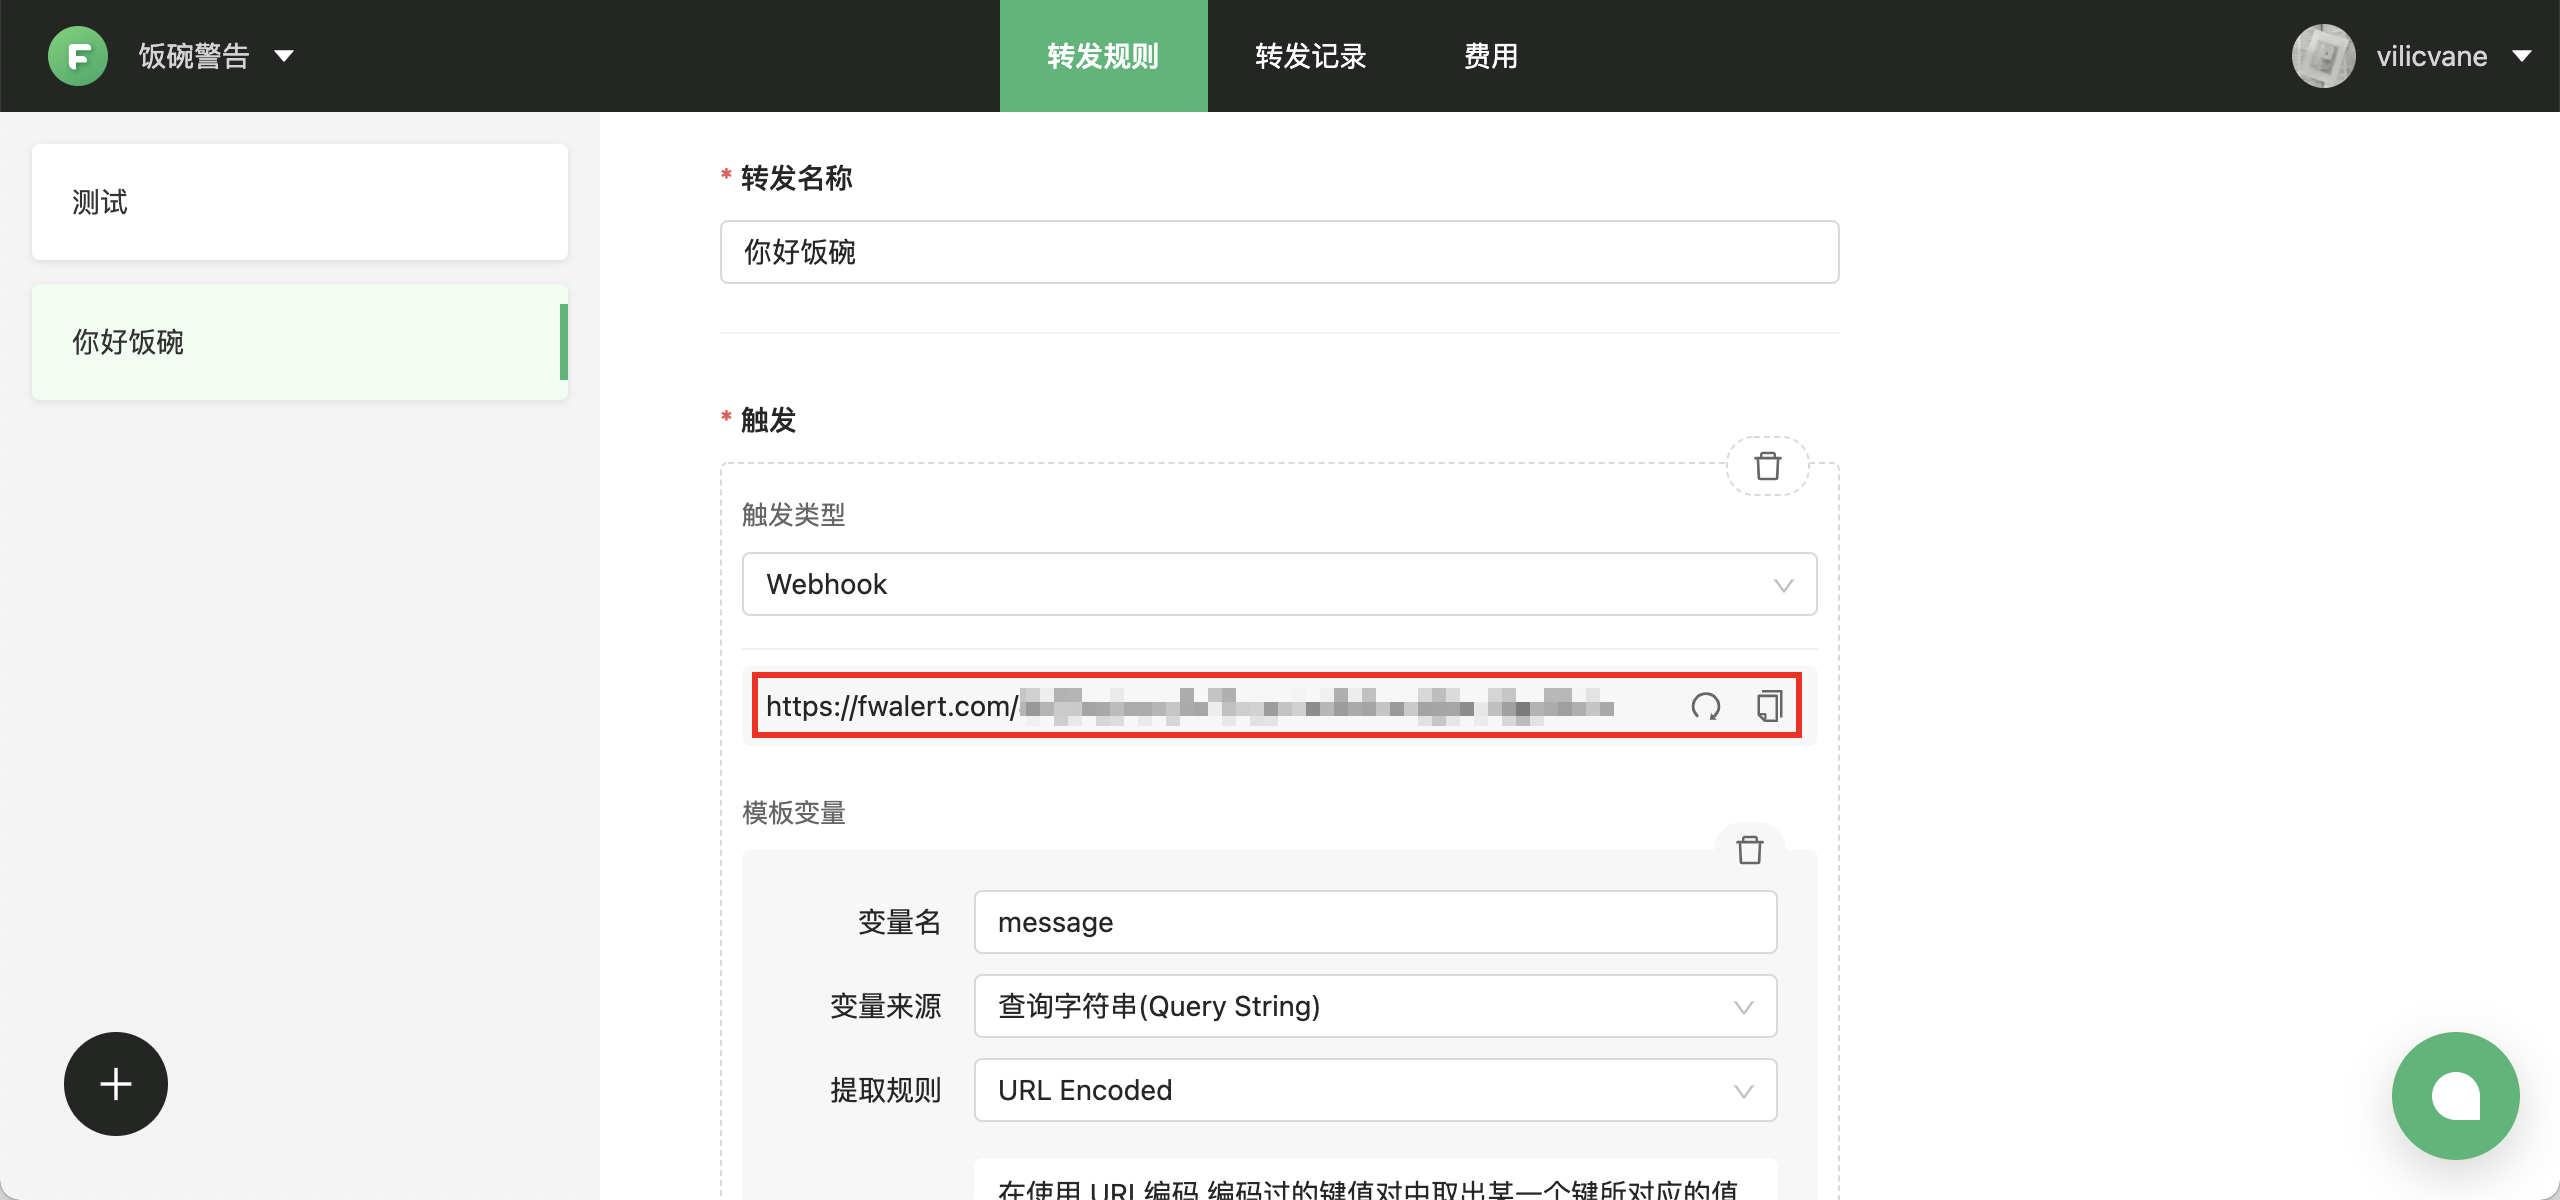The image size is (2560, 1200).
Task: Click the vilicvane username label
Action: (x=2432, y=56)
